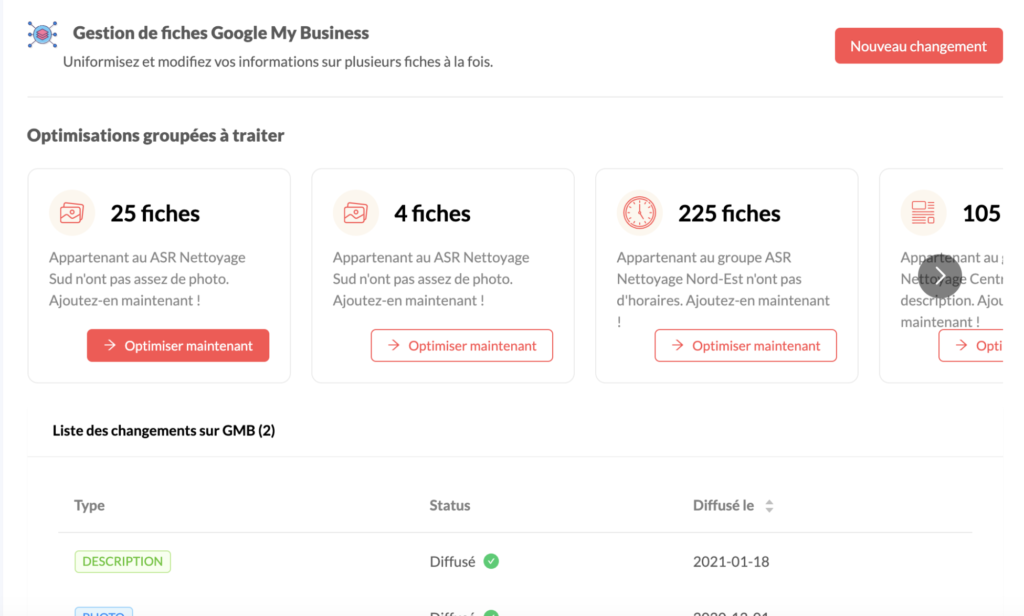Click the Nouveau changement button
The width and height of the screenshot is (1024, 616).
[918, 46]
